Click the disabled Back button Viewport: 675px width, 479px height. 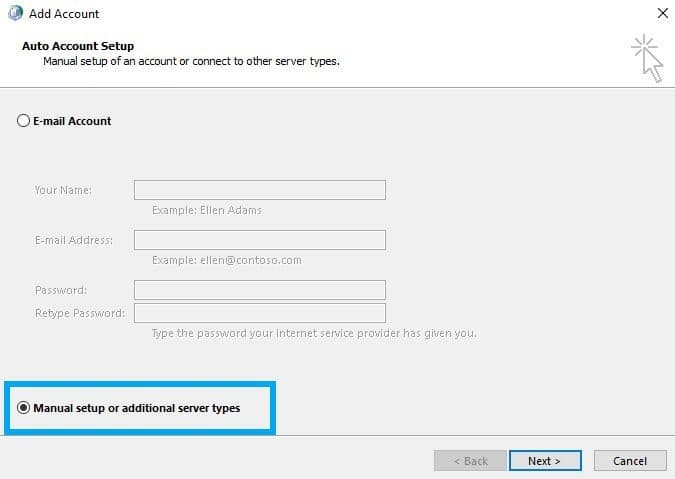pos(470,461)
